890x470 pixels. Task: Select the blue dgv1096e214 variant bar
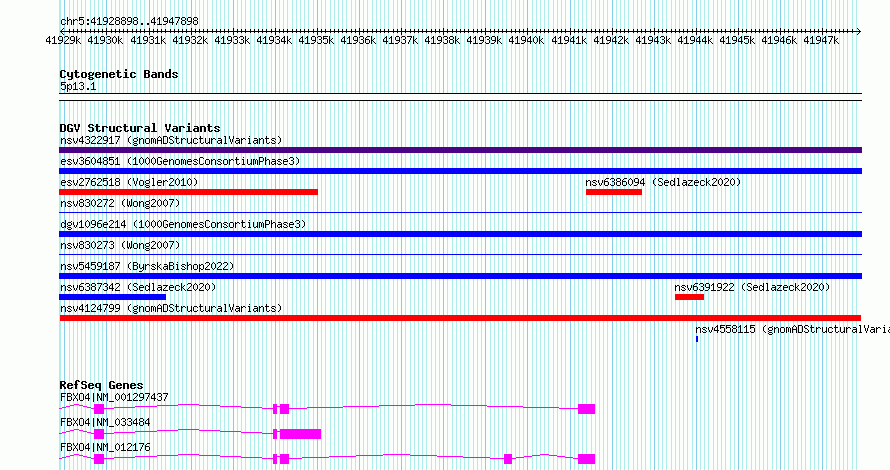[460, 234]
